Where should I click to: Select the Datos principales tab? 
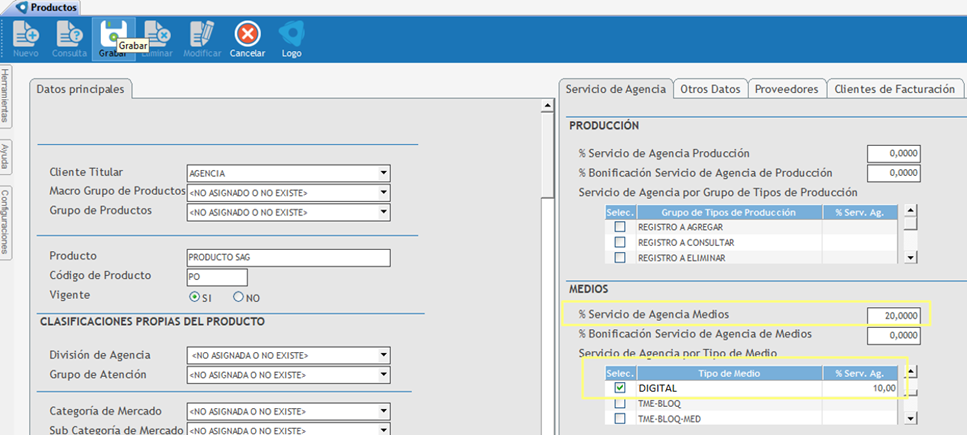[x=80, y=89]
